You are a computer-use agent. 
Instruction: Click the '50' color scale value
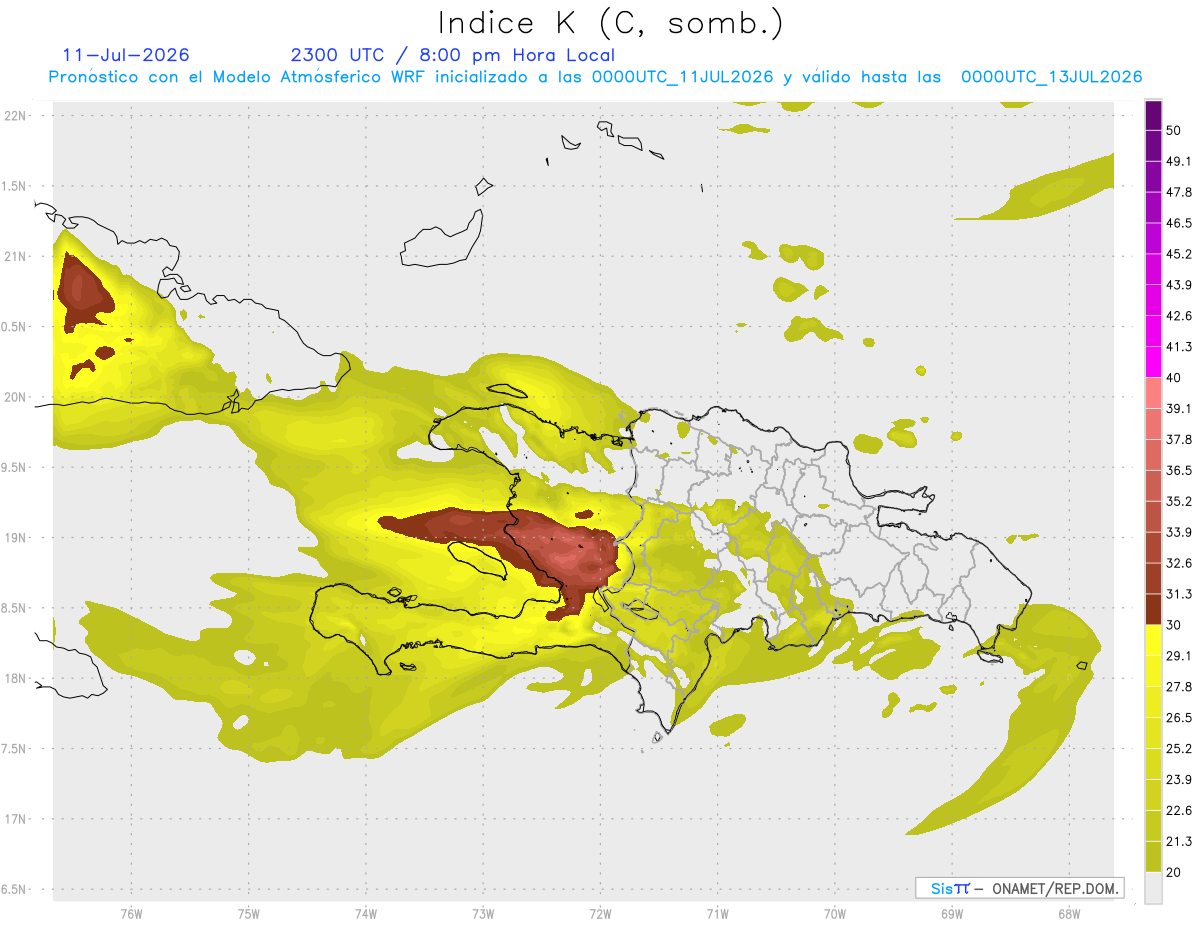click(1175, 130)
